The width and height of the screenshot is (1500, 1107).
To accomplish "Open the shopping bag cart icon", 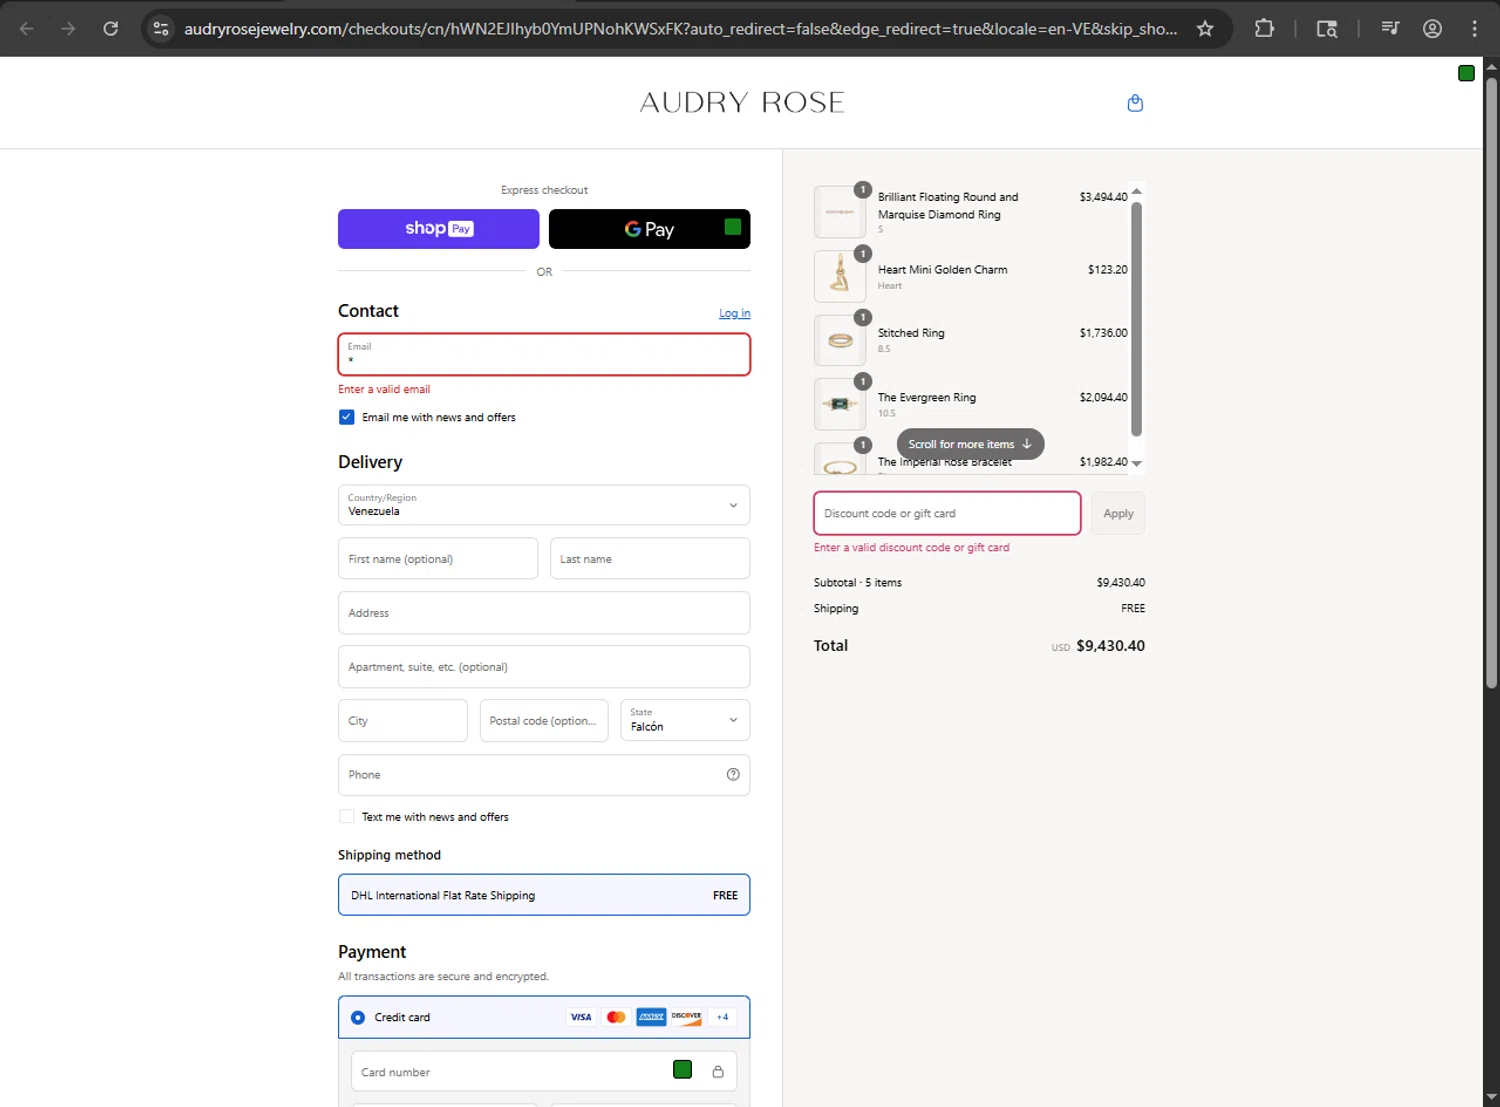I will point(1135,103).
